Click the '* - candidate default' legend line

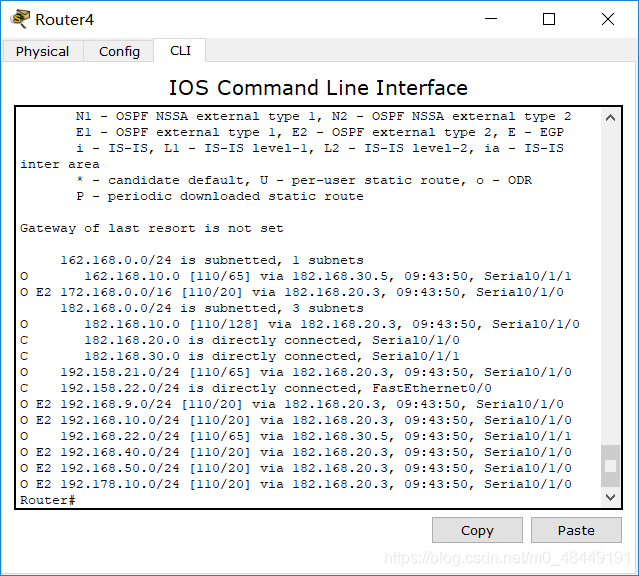coord(304,180)
